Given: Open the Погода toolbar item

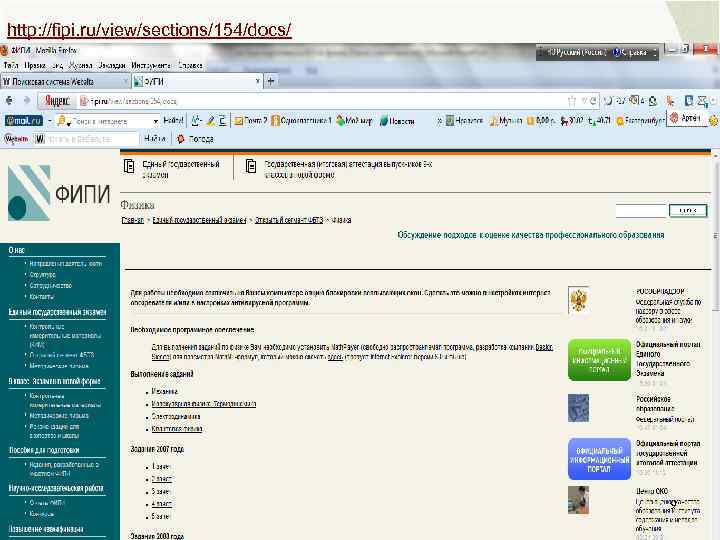Looking at the screenshot, I should pyautogui.click(x=196, y=139).
